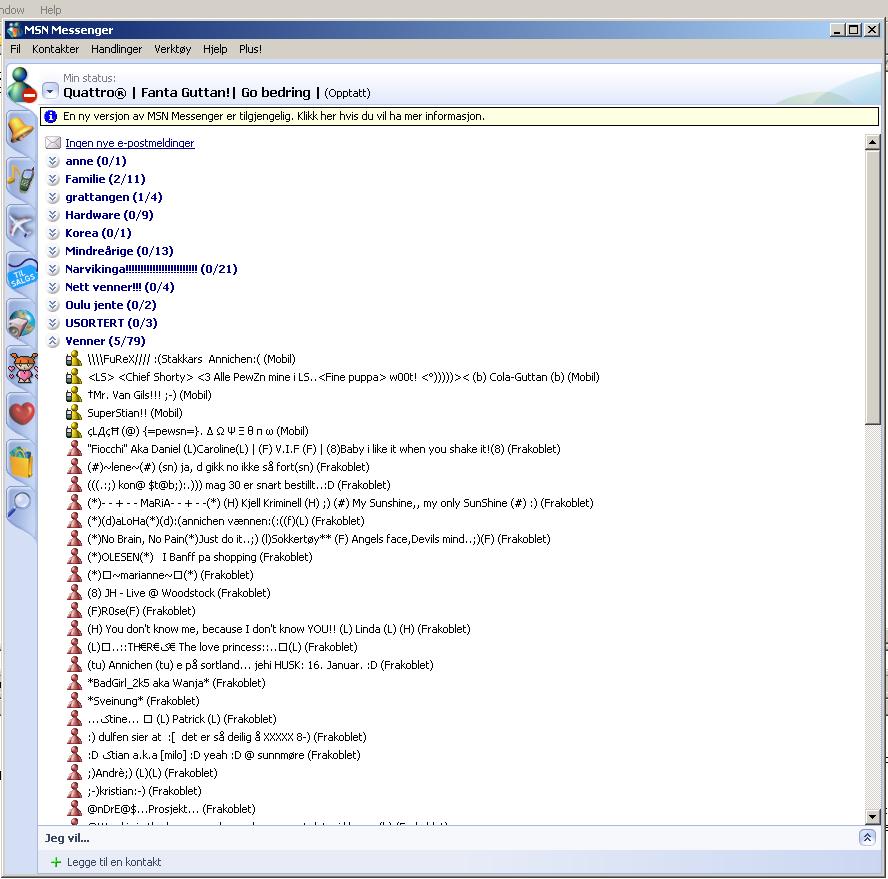Collapse the 'Jeg vil...' panel arrow
This screenshot has width=888, height=879.
[x=867, y=838]
